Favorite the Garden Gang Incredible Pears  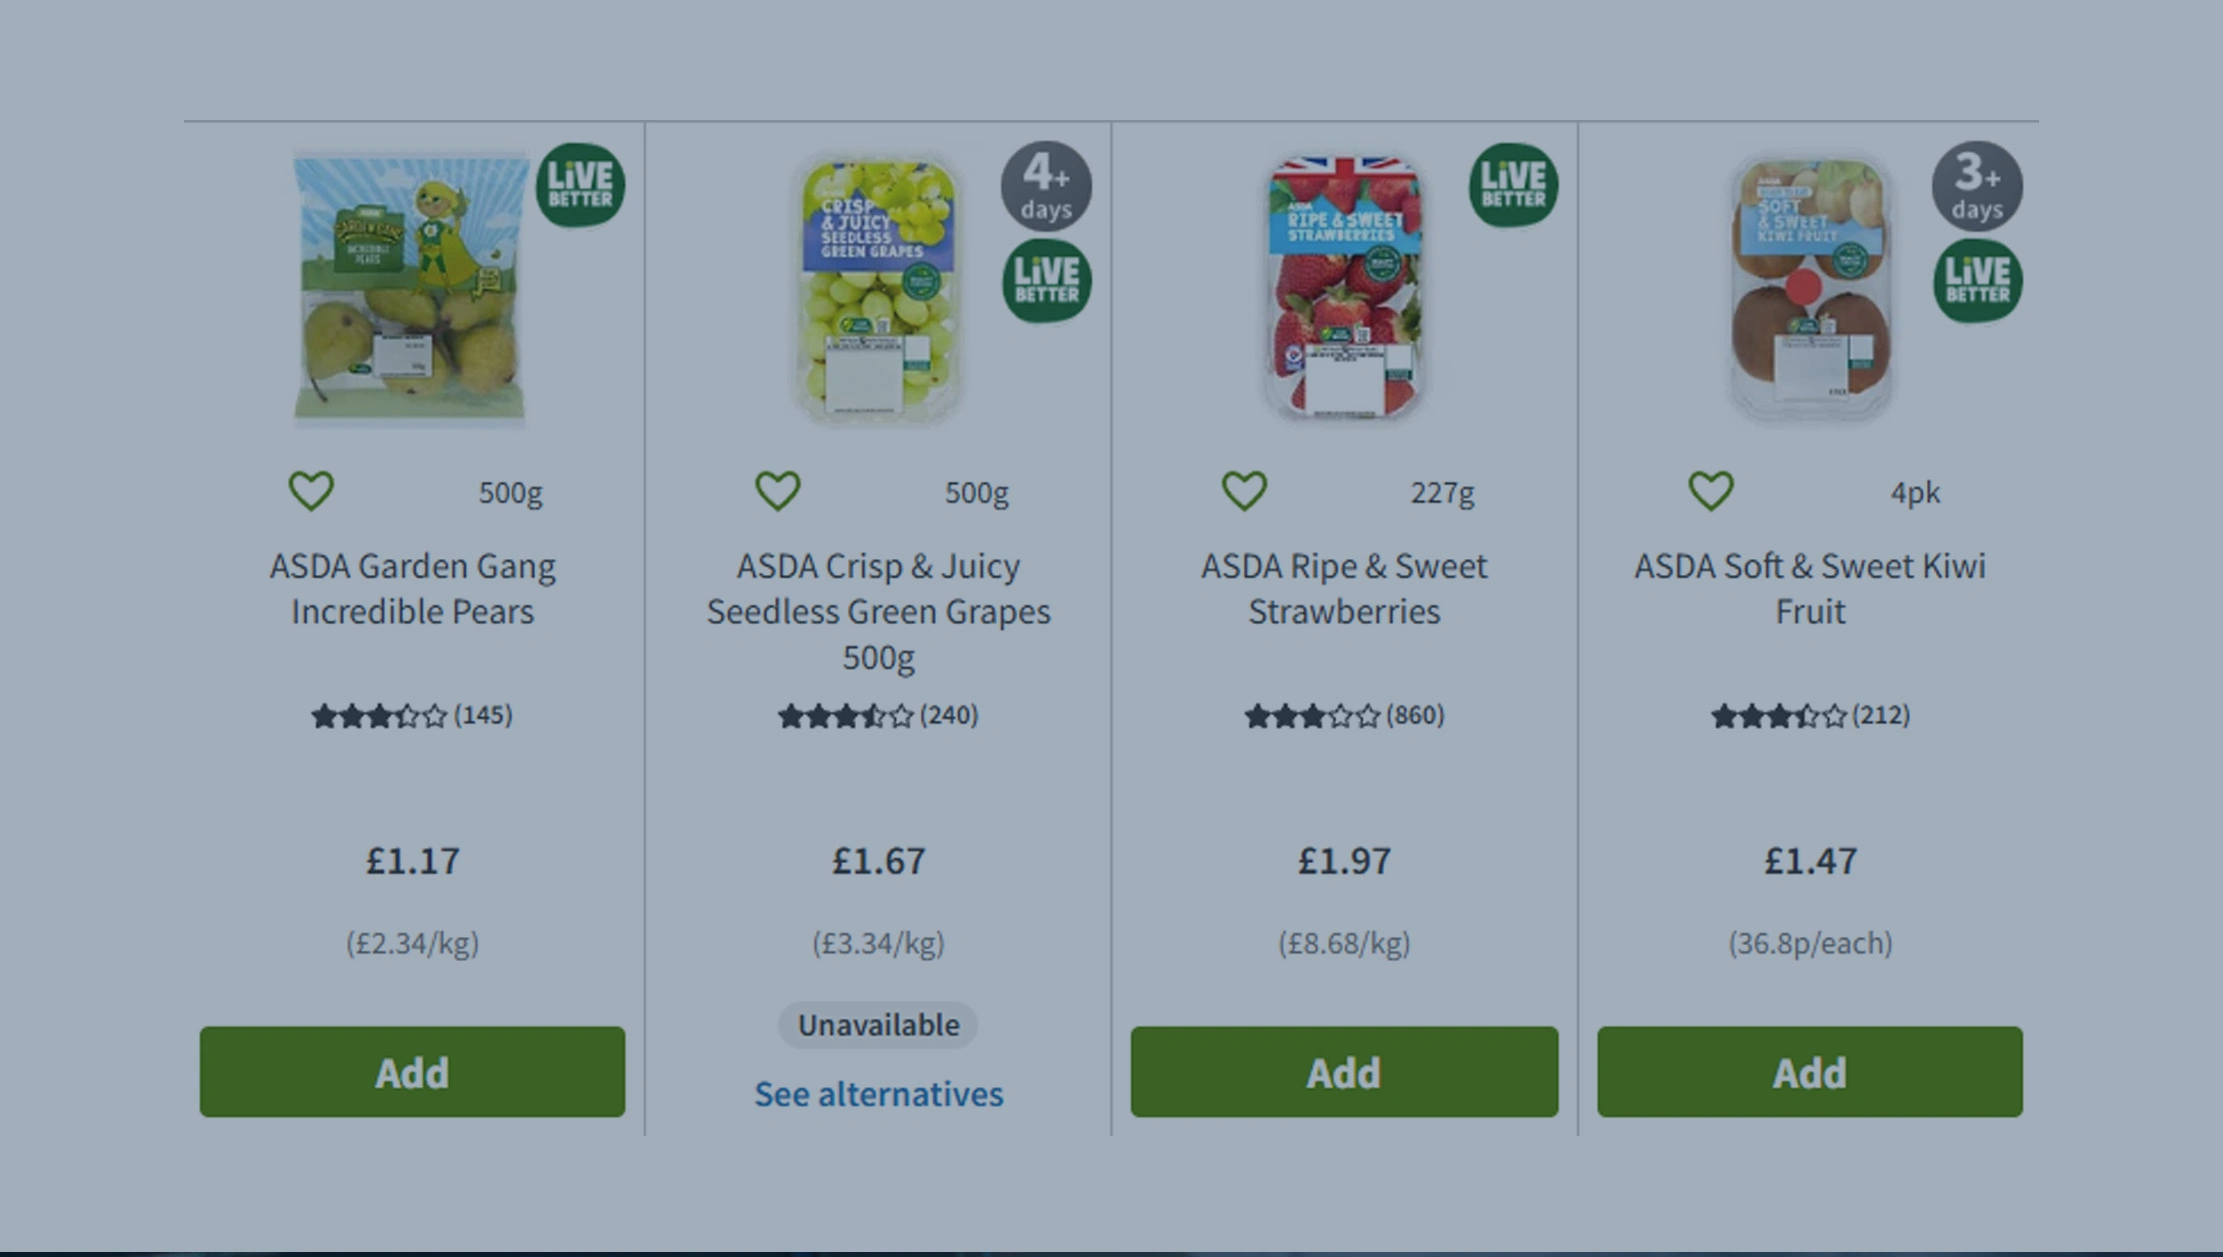[311, 491]
